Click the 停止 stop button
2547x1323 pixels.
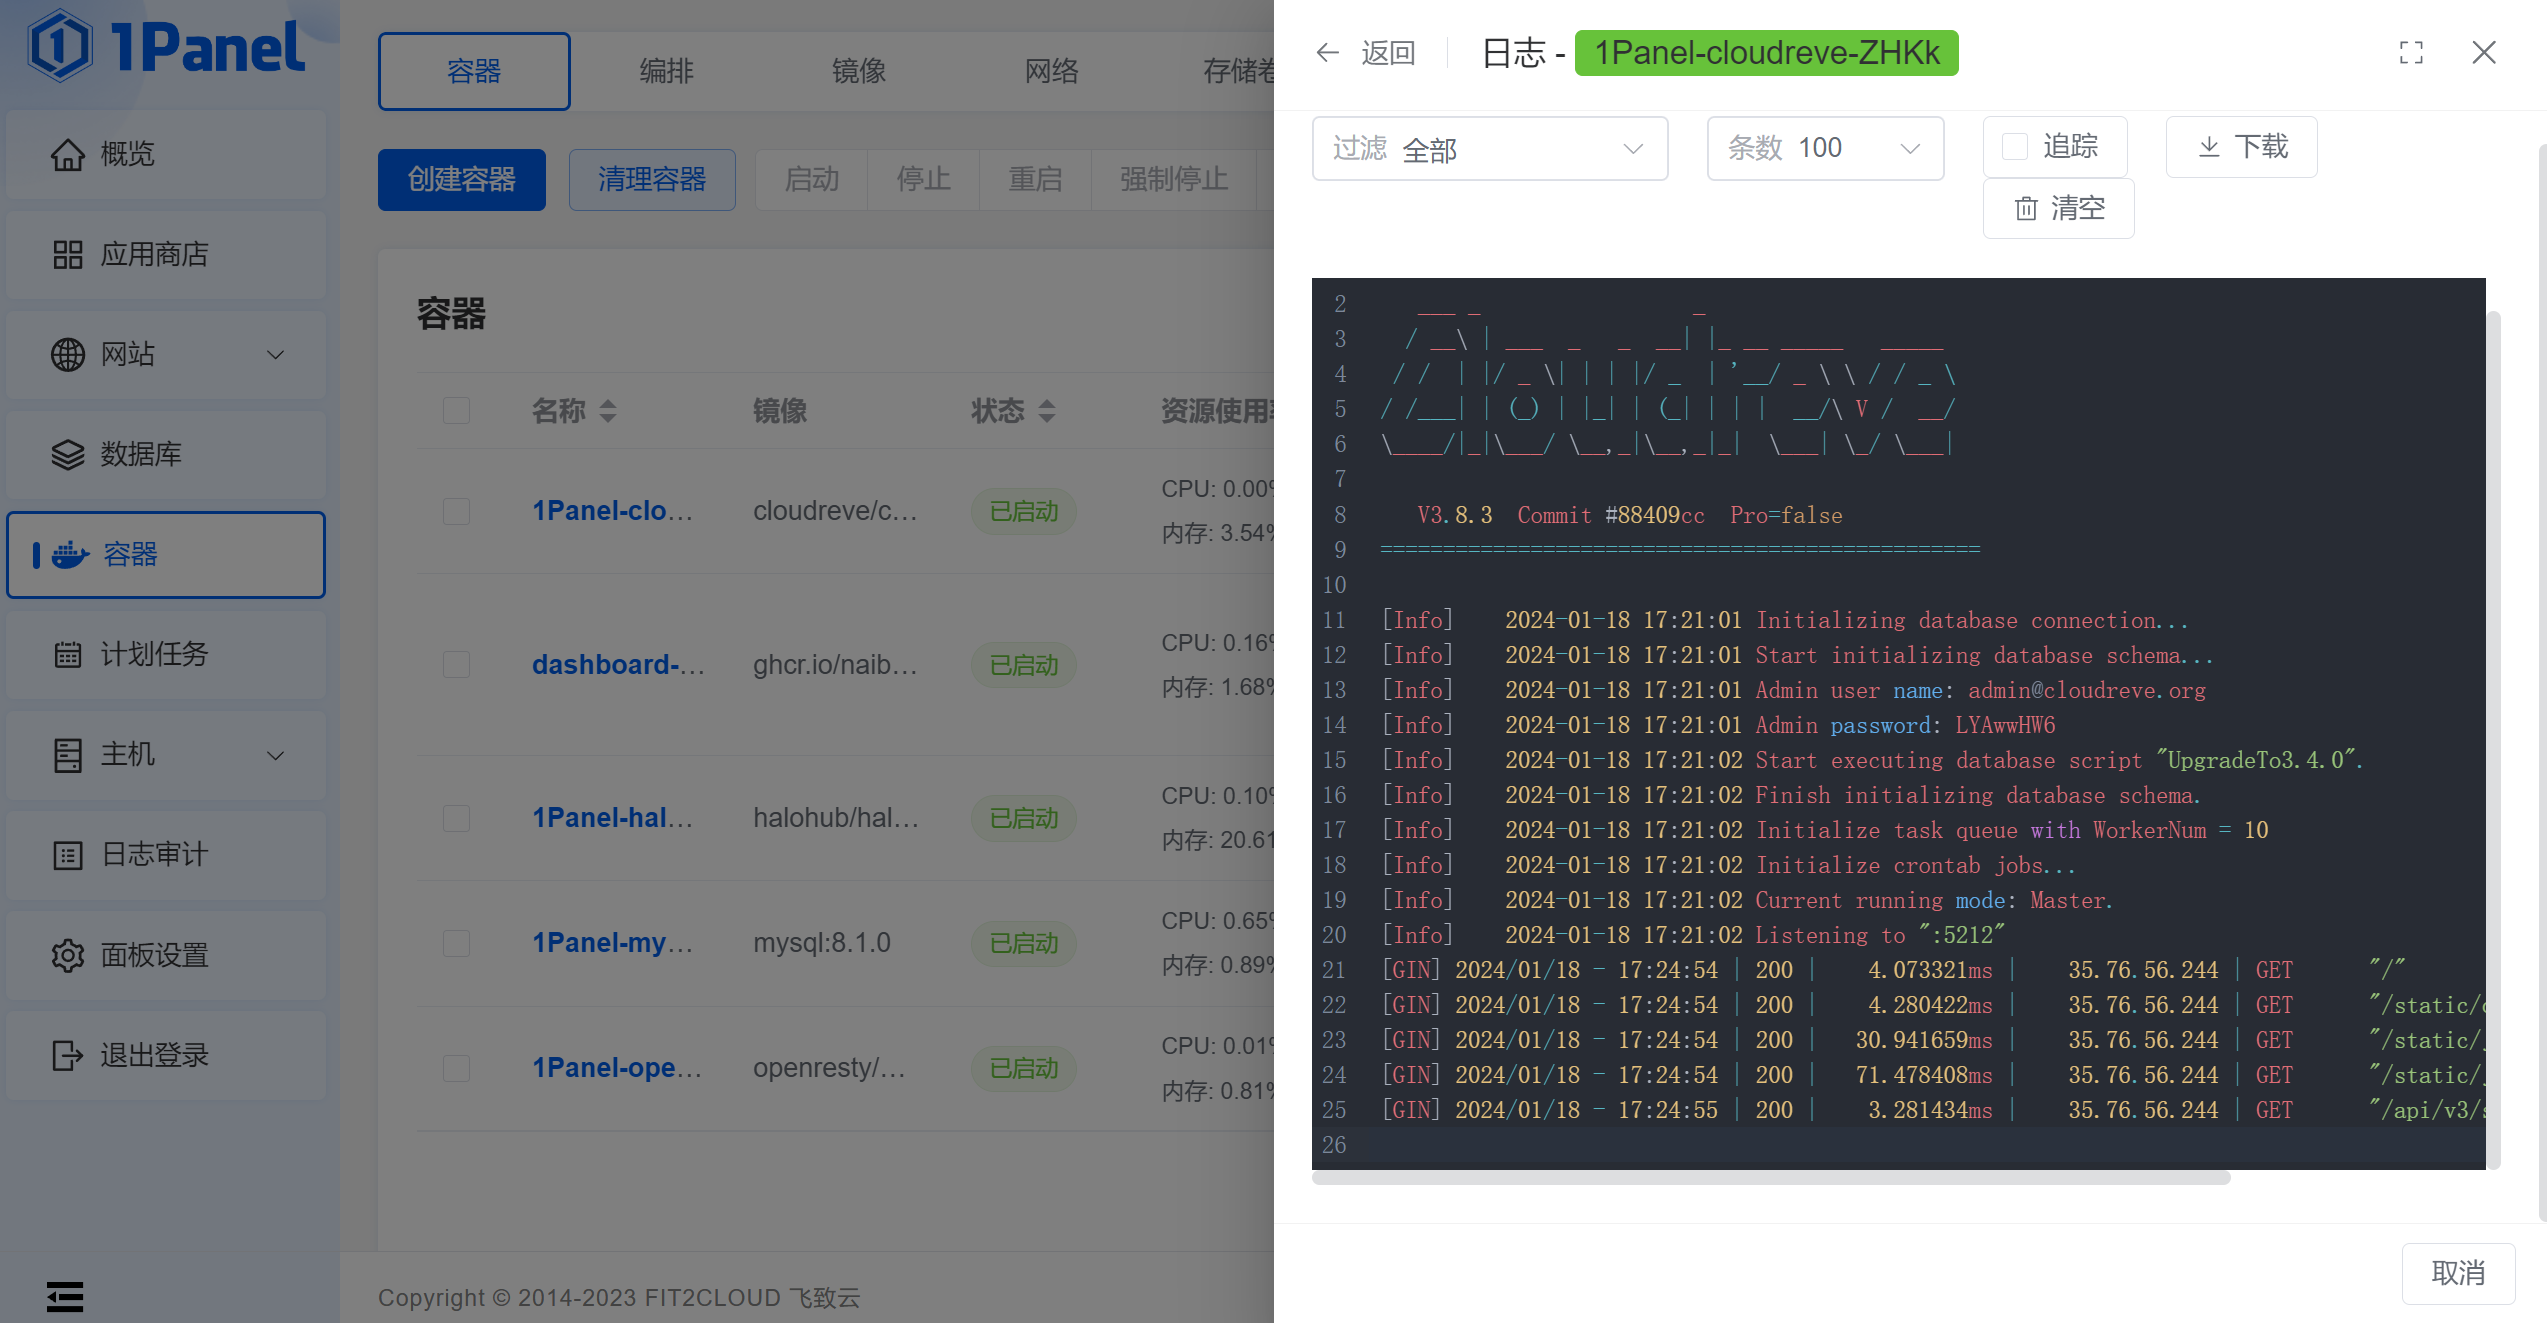[x=923, y=179]
